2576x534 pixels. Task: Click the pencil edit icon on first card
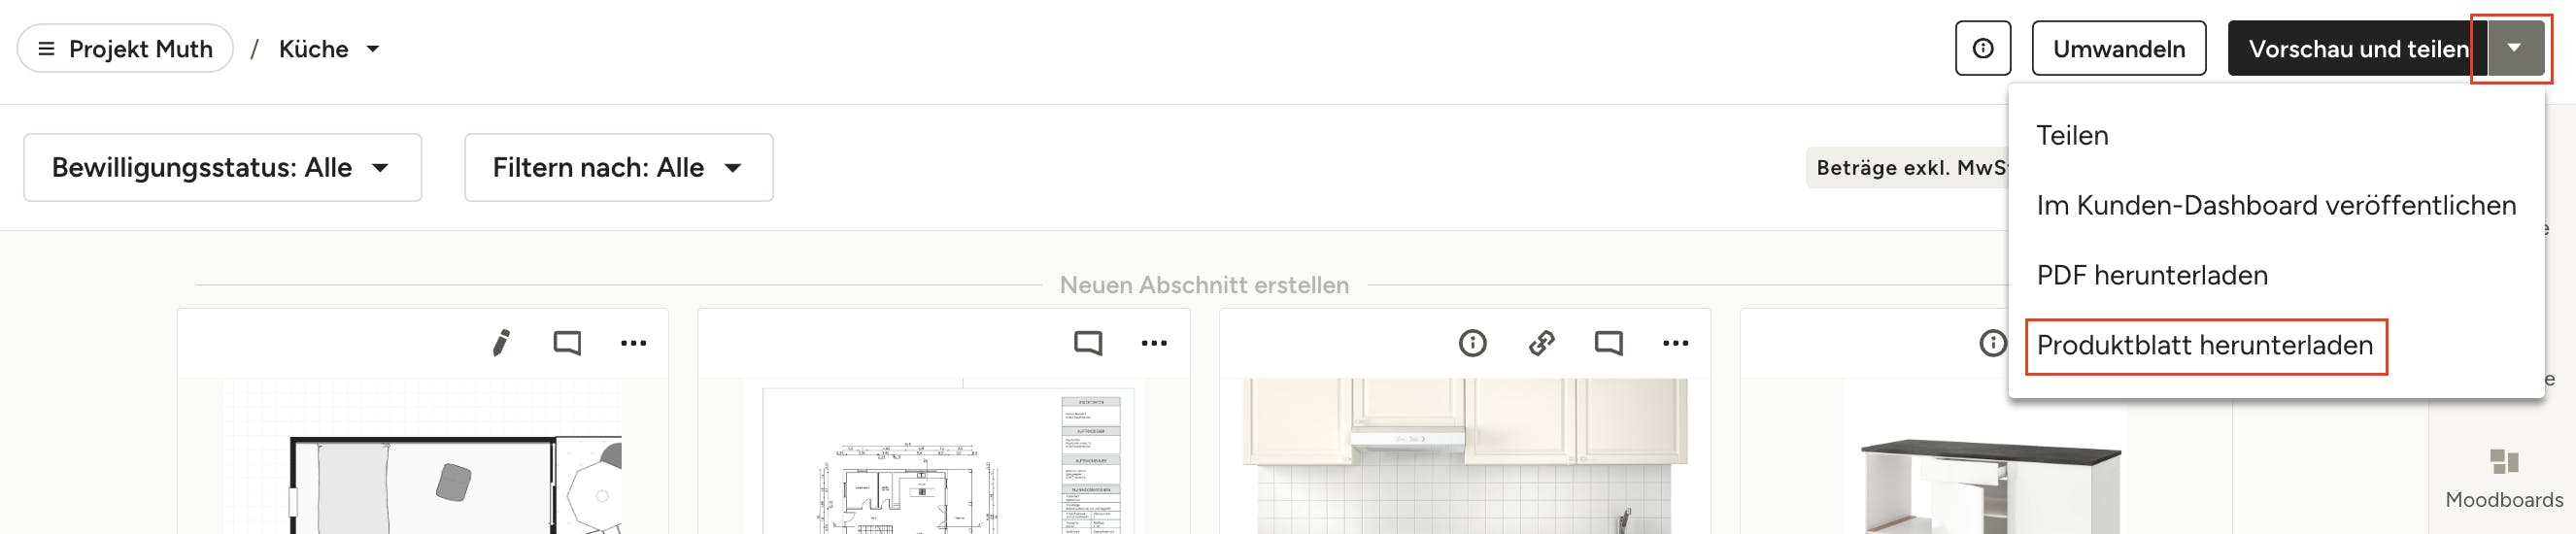click(501, 343)
